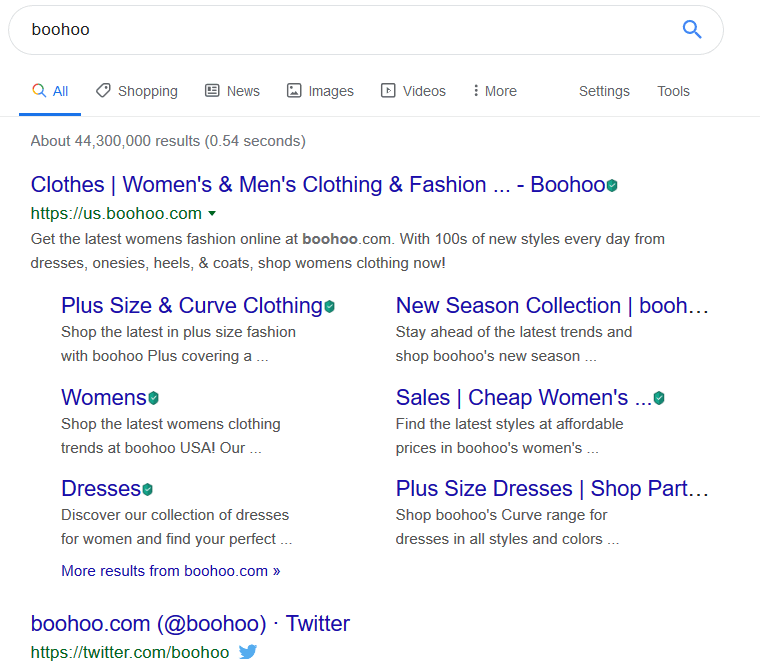Click shield badge next to Sales | Cheap Women's

(x=659, y=398)
